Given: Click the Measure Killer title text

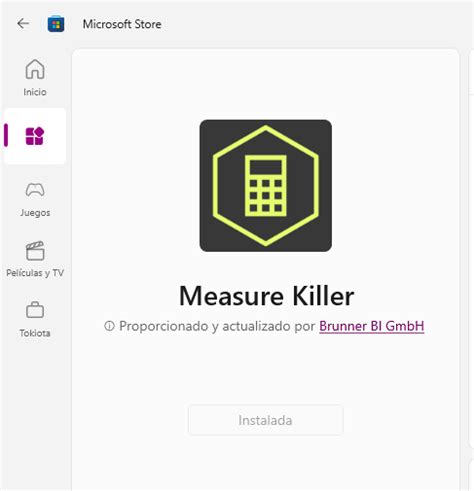Looking at the screenshot, I should [x=266, y=296].
